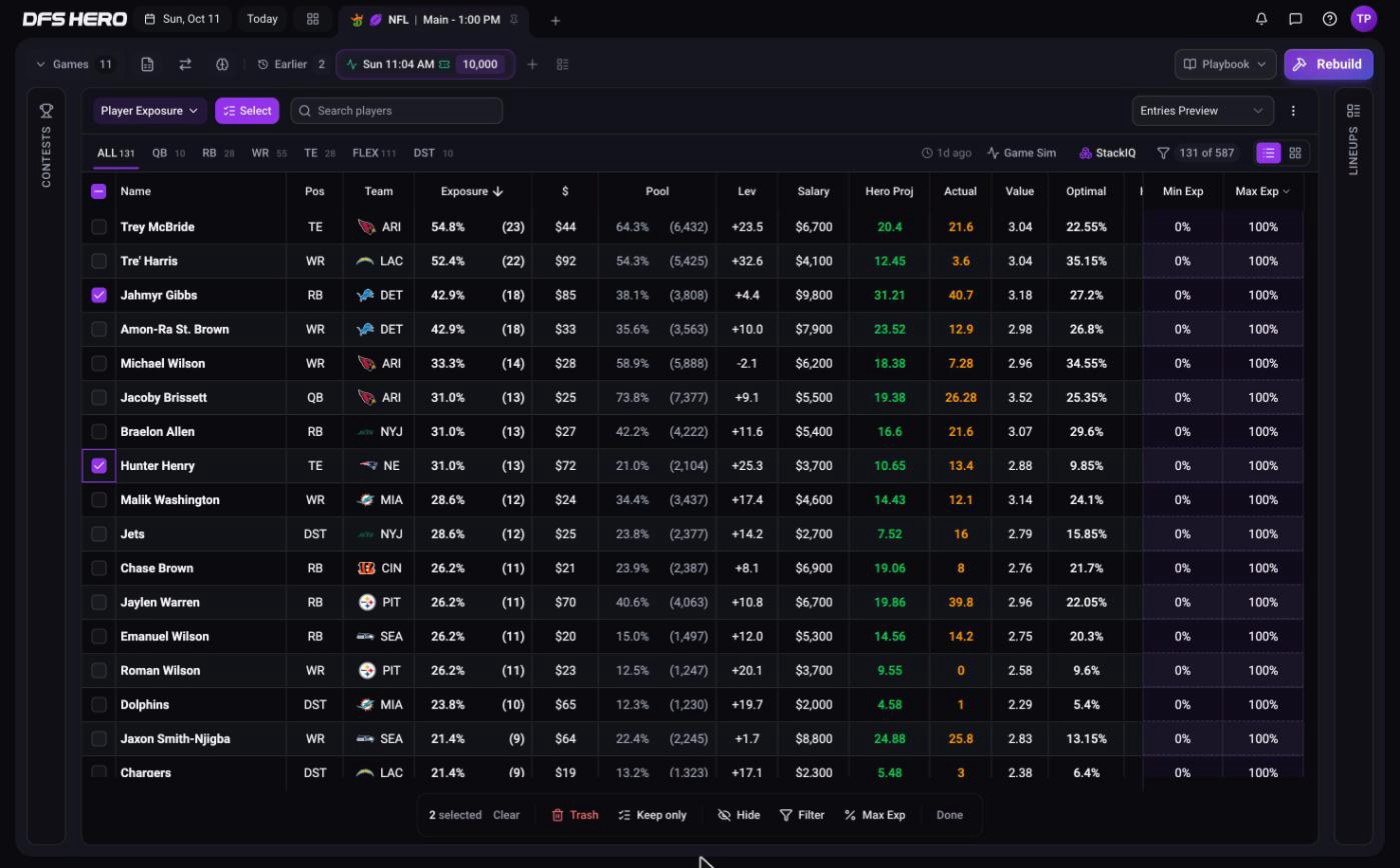Image resolution: width=1400 pixels, height=868 pixels.
Task: Switch to the DST position tab
Action: pos(433,153)
